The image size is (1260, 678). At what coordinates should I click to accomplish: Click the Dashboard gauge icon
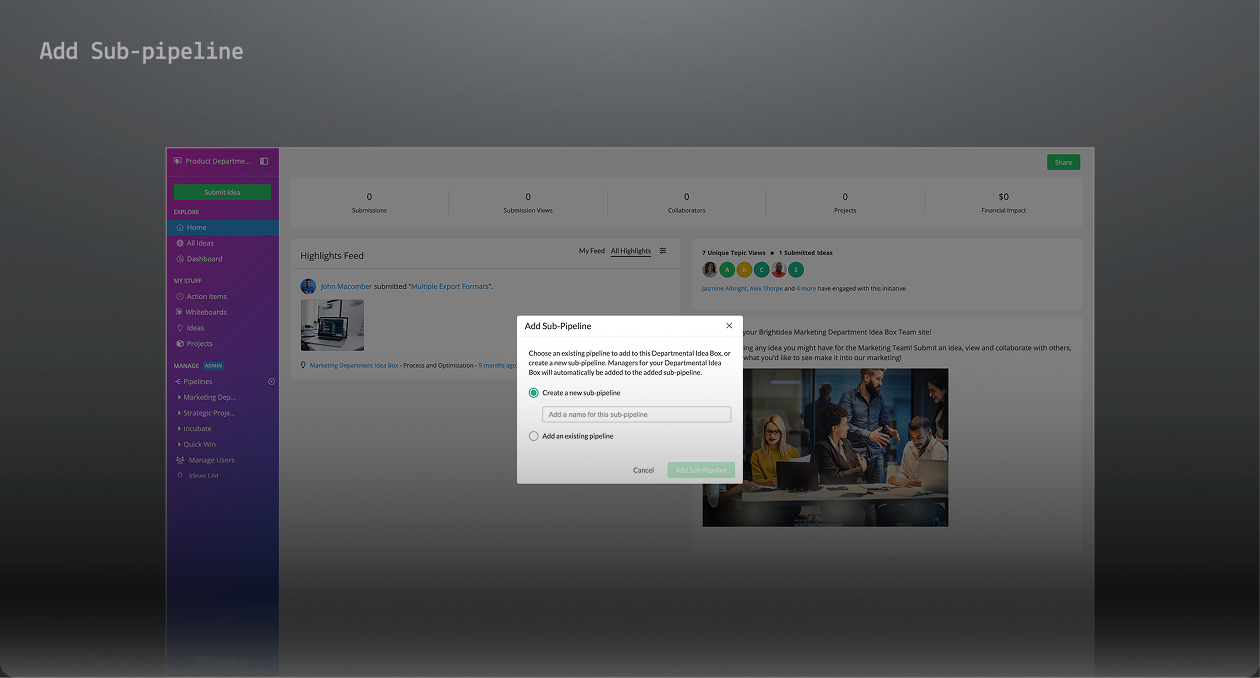pyautogui.click(x=180, y=259)
